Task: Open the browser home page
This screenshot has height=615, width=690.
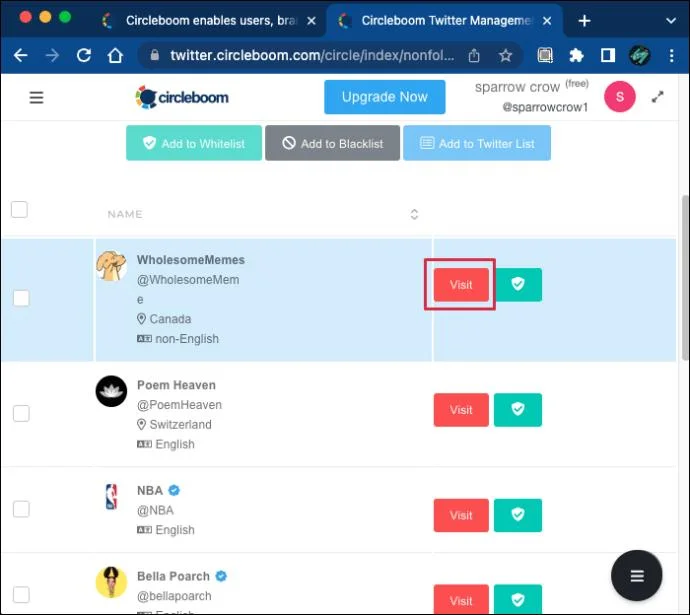Action: tap(115, 55)
